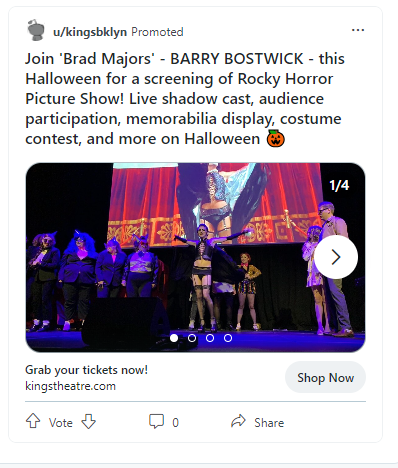Image resolution: width=398 pixels, height=468 pixels.
Task: Click the Shop Now button
Action: coord(325,377)
